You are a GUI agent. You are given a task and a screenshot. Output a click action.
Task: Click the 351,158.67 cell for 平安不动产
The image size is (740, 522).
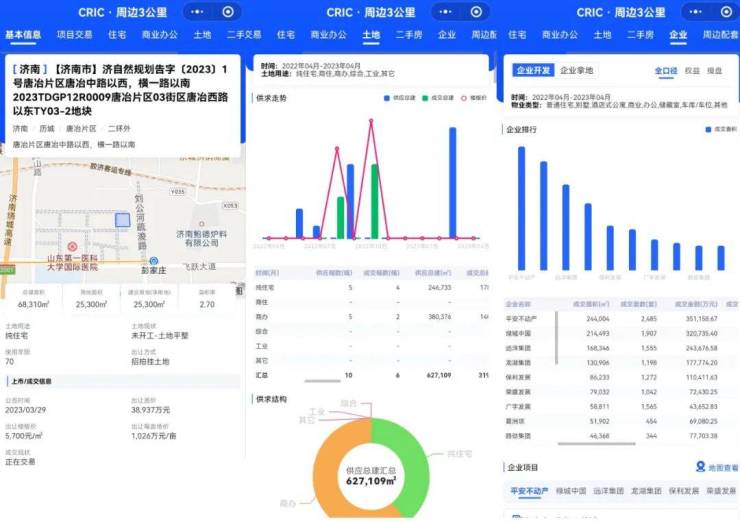[701, 319]
